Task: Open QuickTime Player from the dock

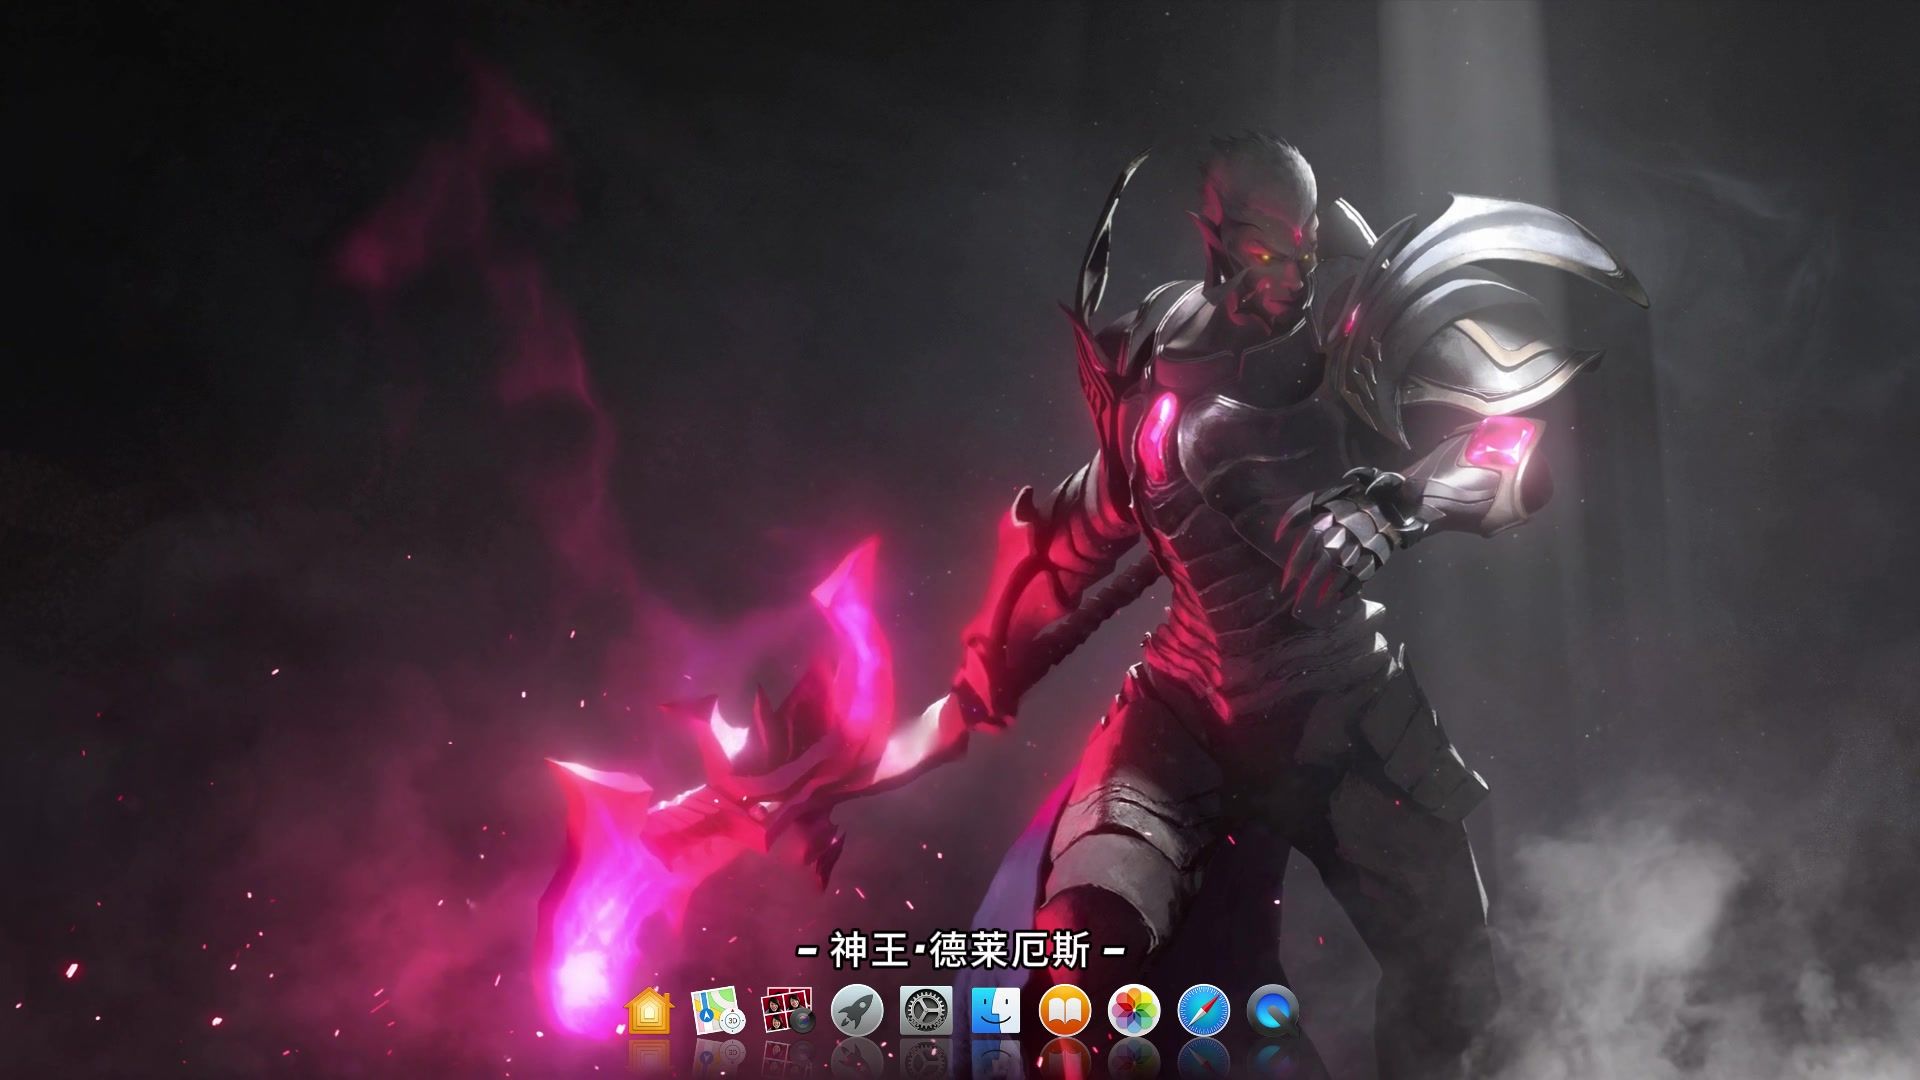Action: click(x=1273, y=1011)
